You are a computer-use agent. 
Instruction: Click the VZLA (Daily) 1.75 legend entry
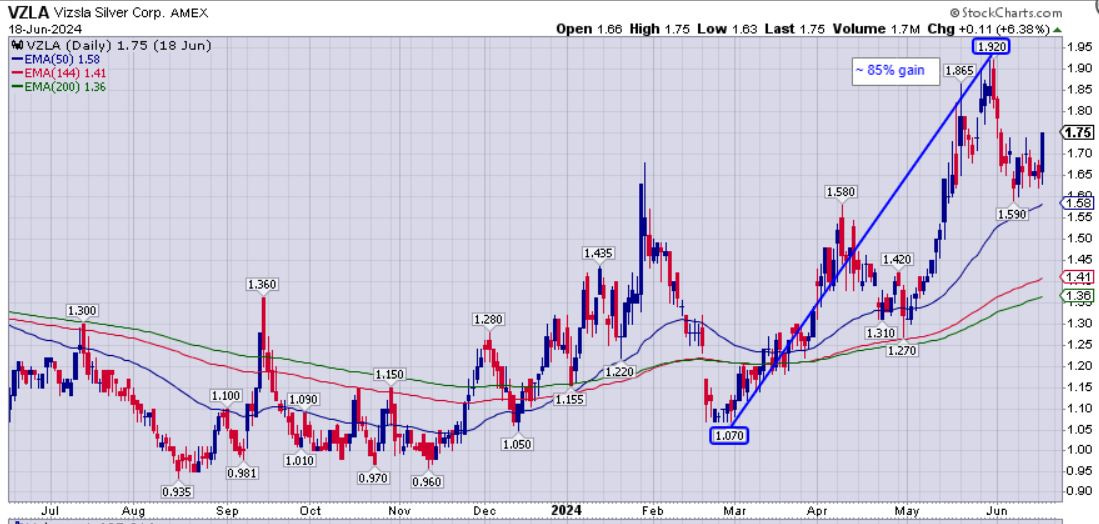111,45
